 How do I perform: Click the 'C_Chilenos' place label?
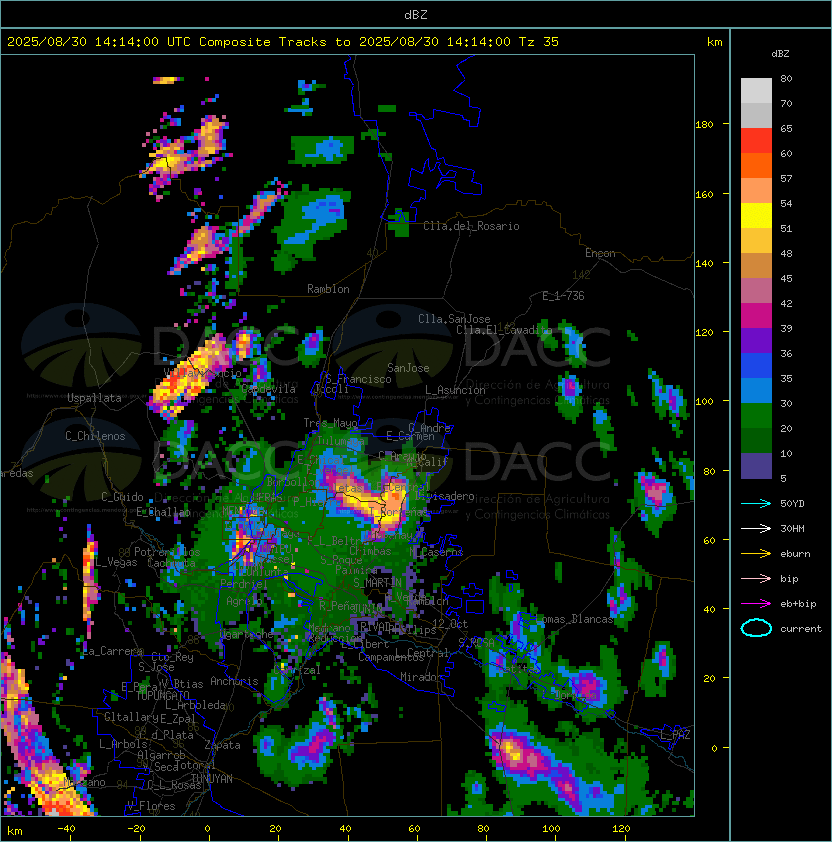click(95, 436)
